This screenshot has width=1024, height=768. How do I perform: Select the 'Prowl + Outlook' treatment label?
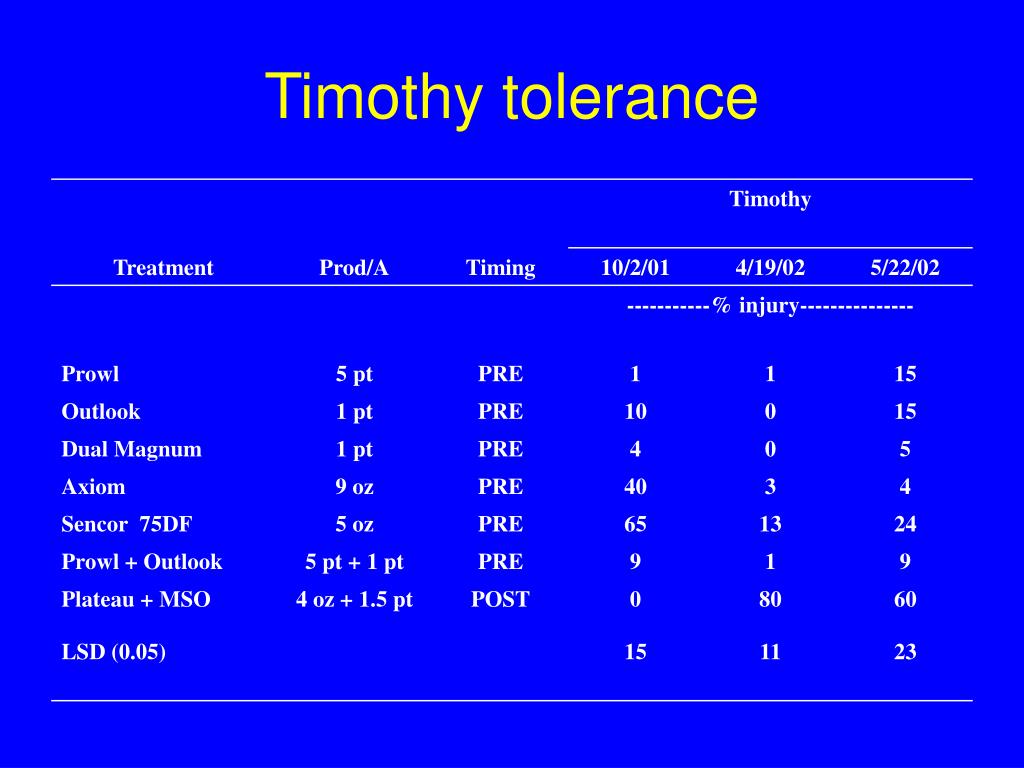coord(142,562)
